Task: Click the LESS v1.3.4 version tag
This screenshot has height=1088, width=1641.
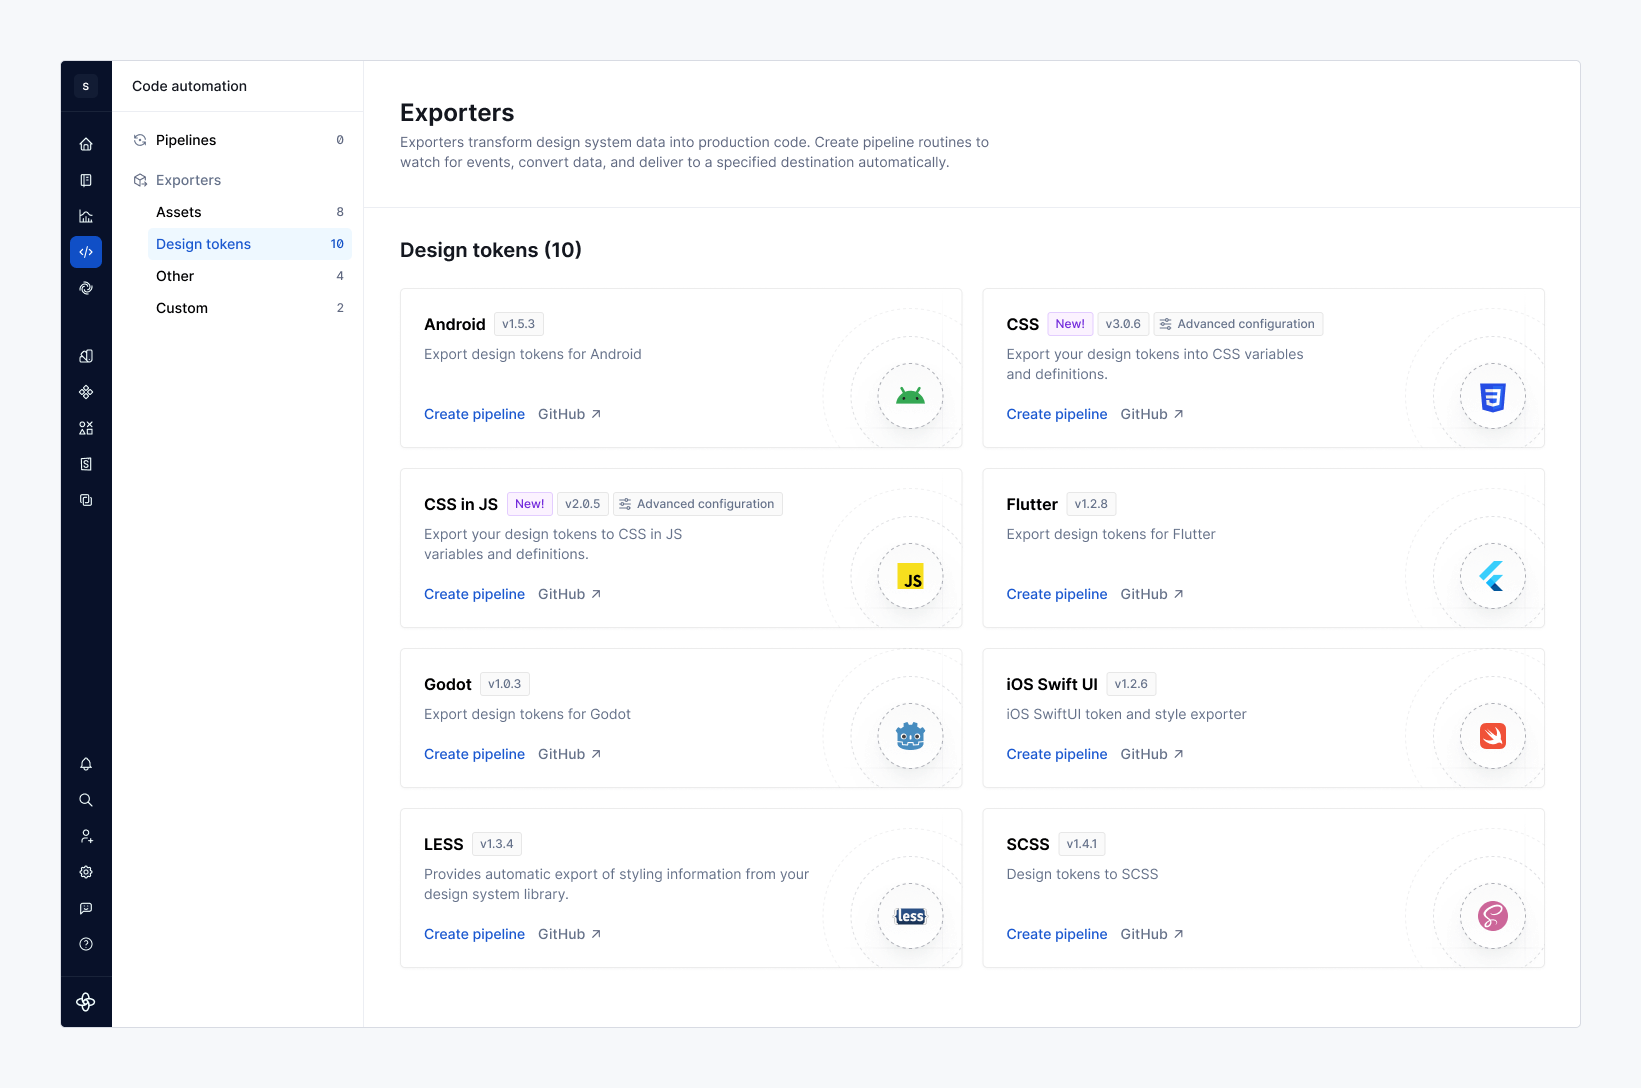Action: tap(497, 844)
